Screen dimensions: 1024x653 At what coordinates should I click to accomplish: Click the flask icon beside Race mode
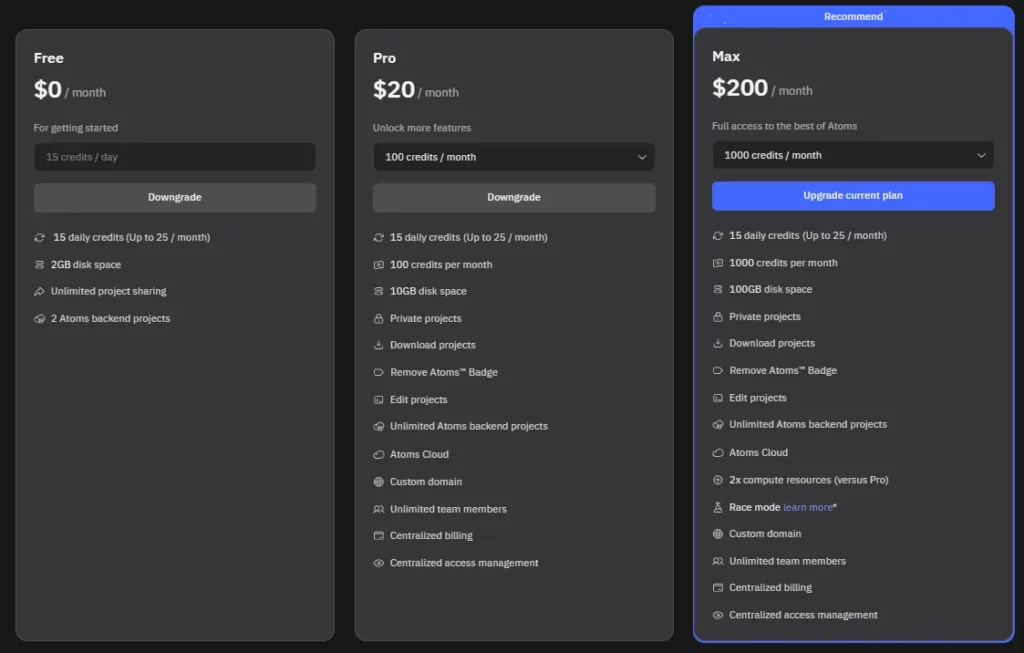tap(718, 507)
